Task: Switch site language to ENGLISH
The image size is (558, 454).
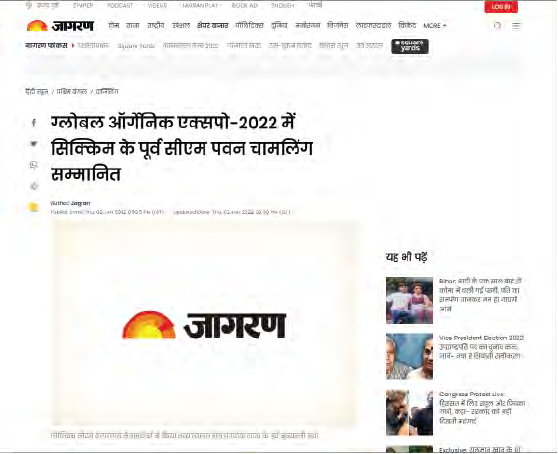Action: tap(282, 6)
